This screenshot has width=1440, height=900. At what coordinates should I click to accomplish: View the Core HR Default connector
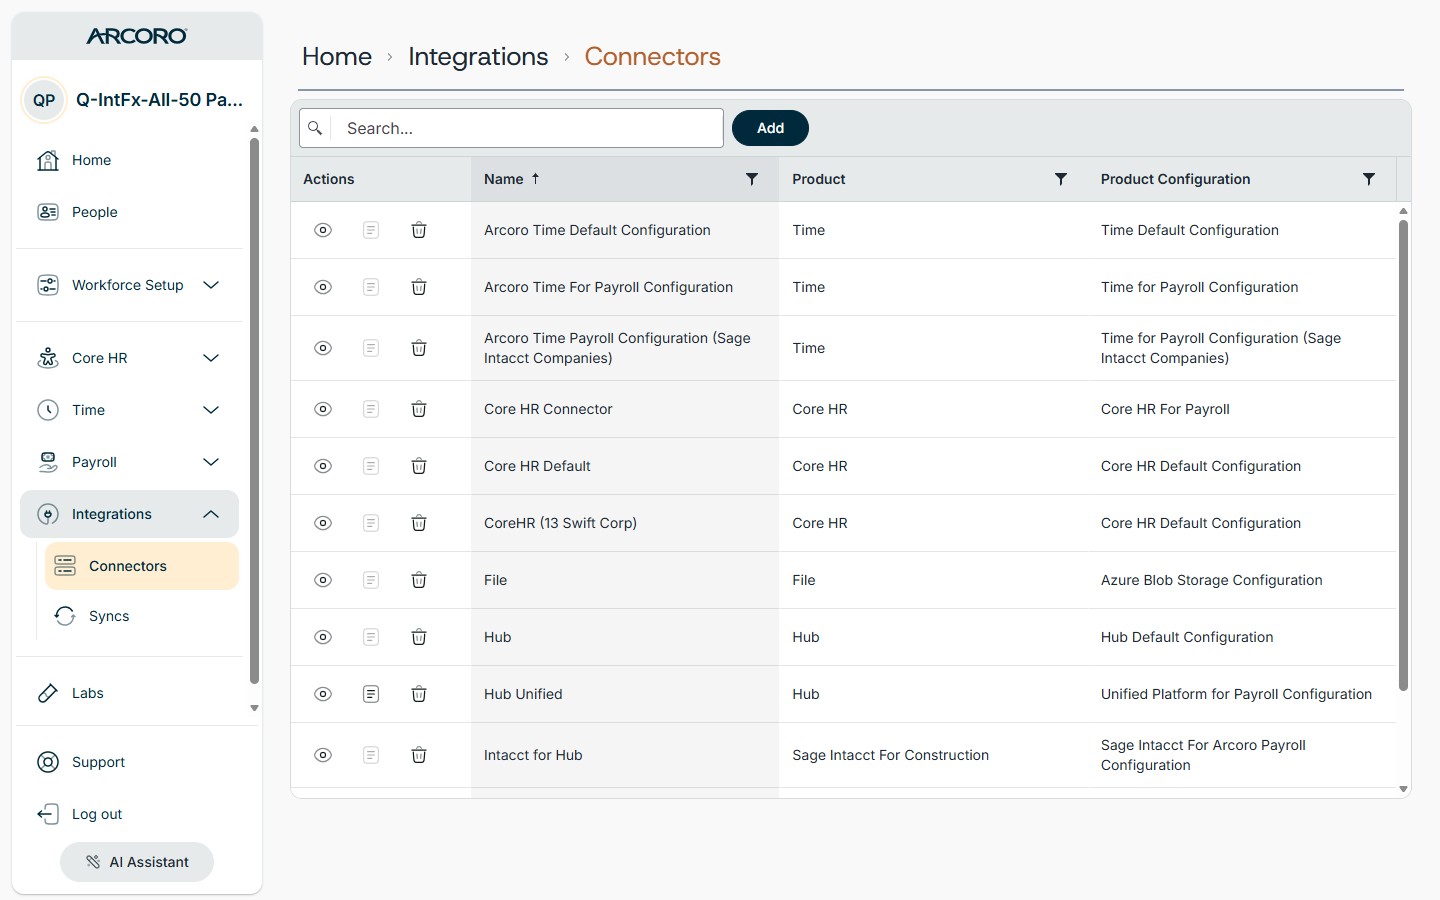click(x=323, y=466)
